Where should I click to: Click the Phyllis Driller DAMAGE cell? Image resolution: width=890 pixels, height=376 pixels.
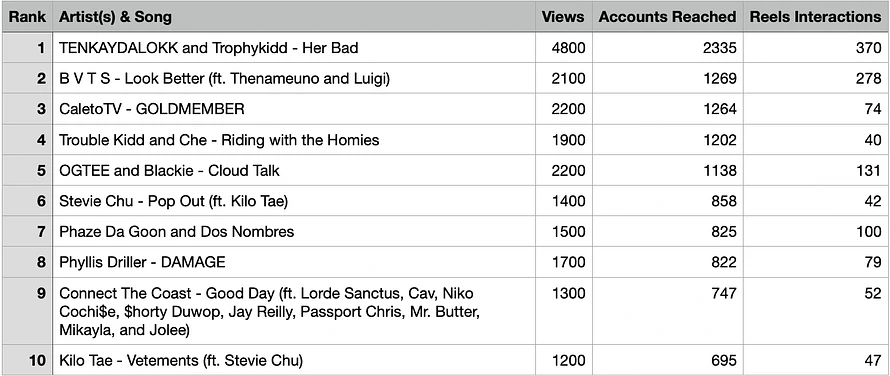pyautogui.click(x=293, y=262)
